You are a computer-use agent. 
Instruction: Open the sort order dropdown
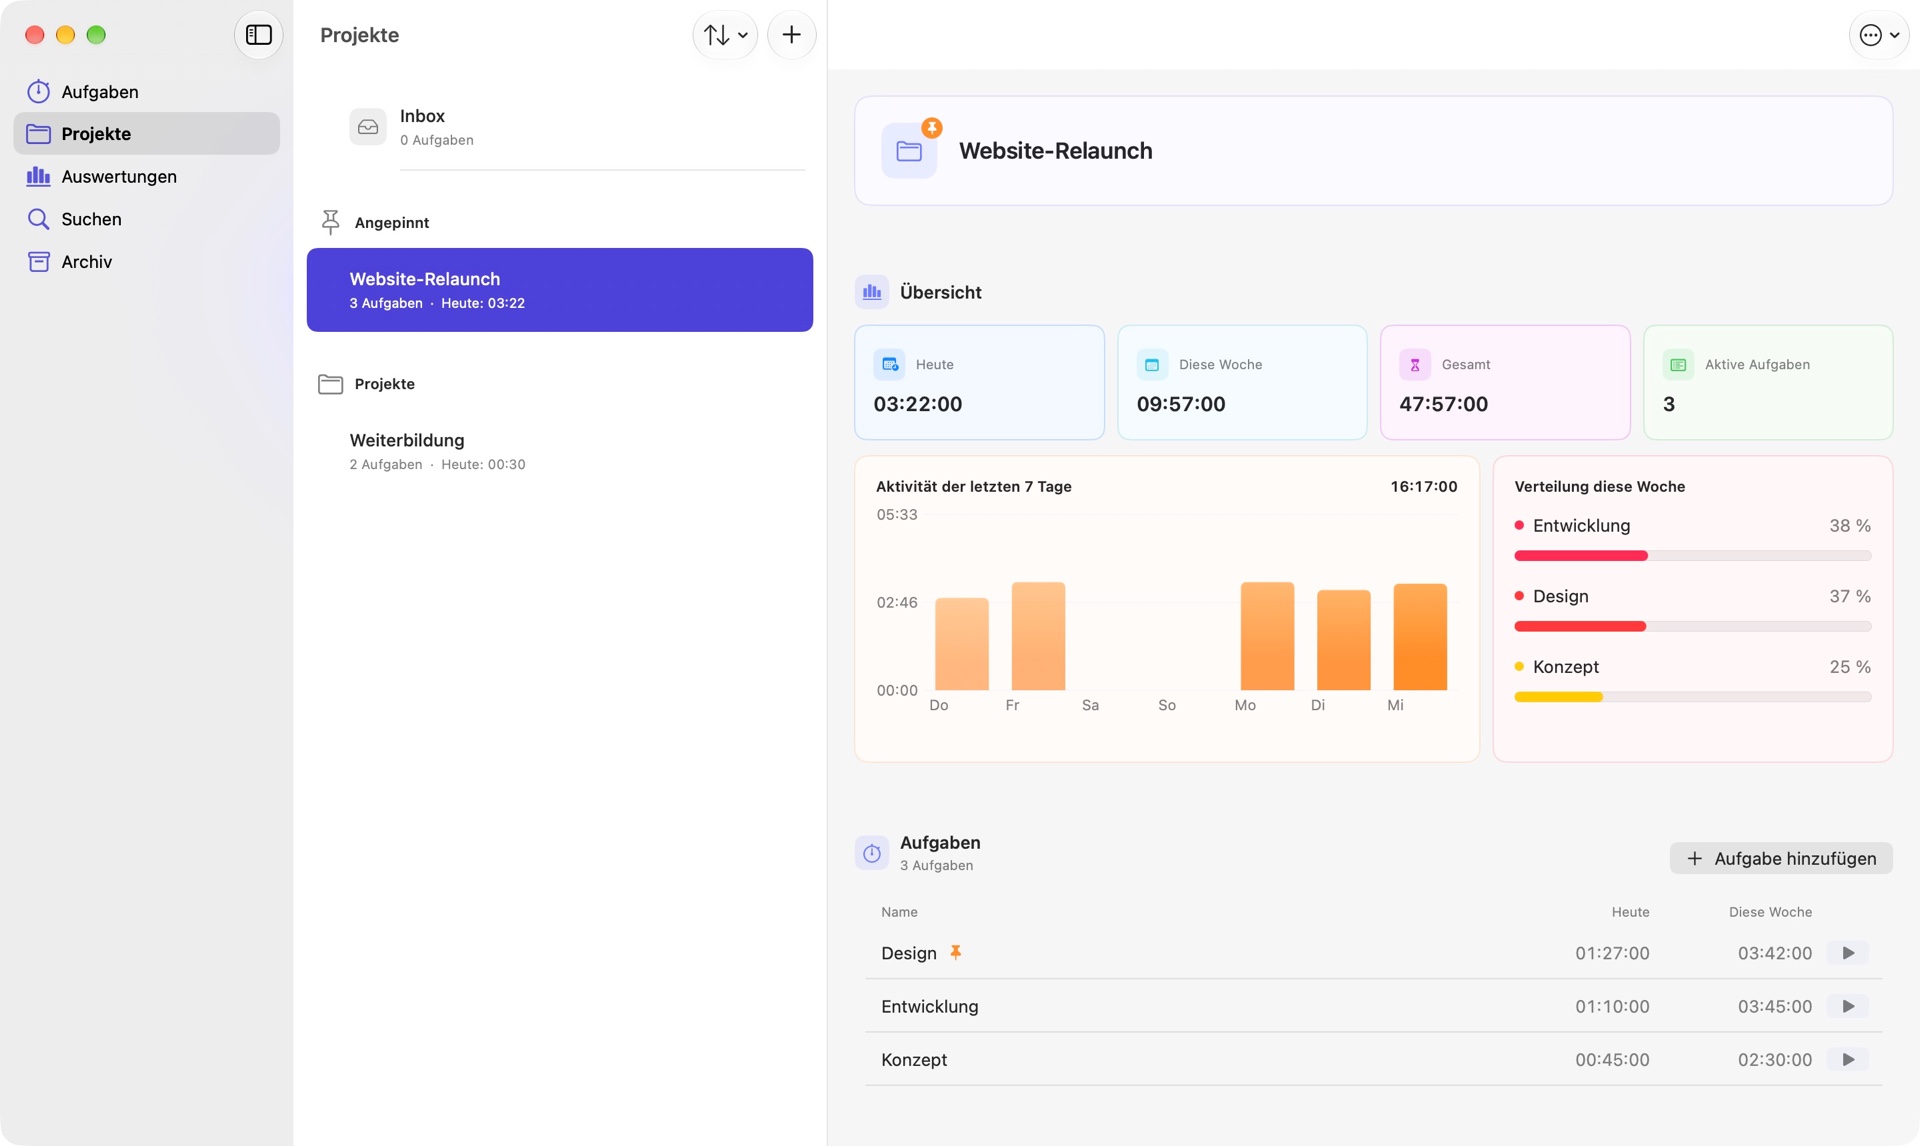tap(725, 35)
